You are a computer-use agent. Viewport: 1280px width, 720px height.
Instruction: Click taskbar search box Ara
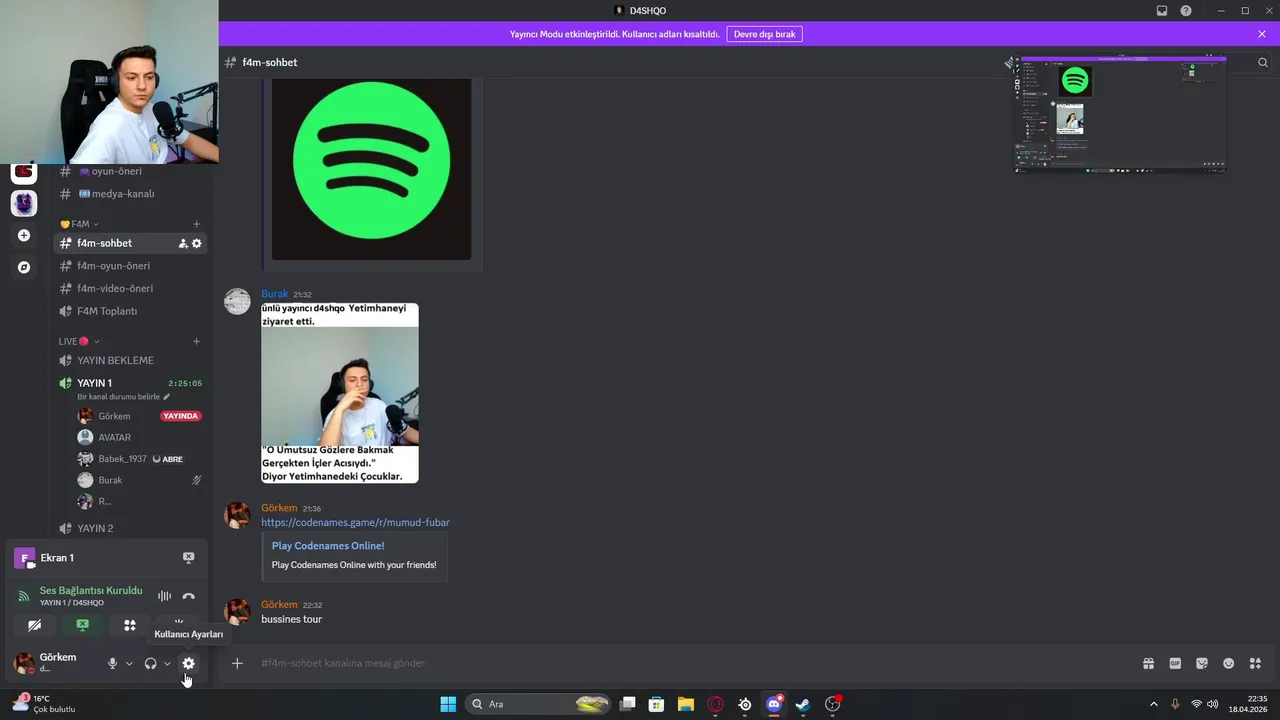540,704
